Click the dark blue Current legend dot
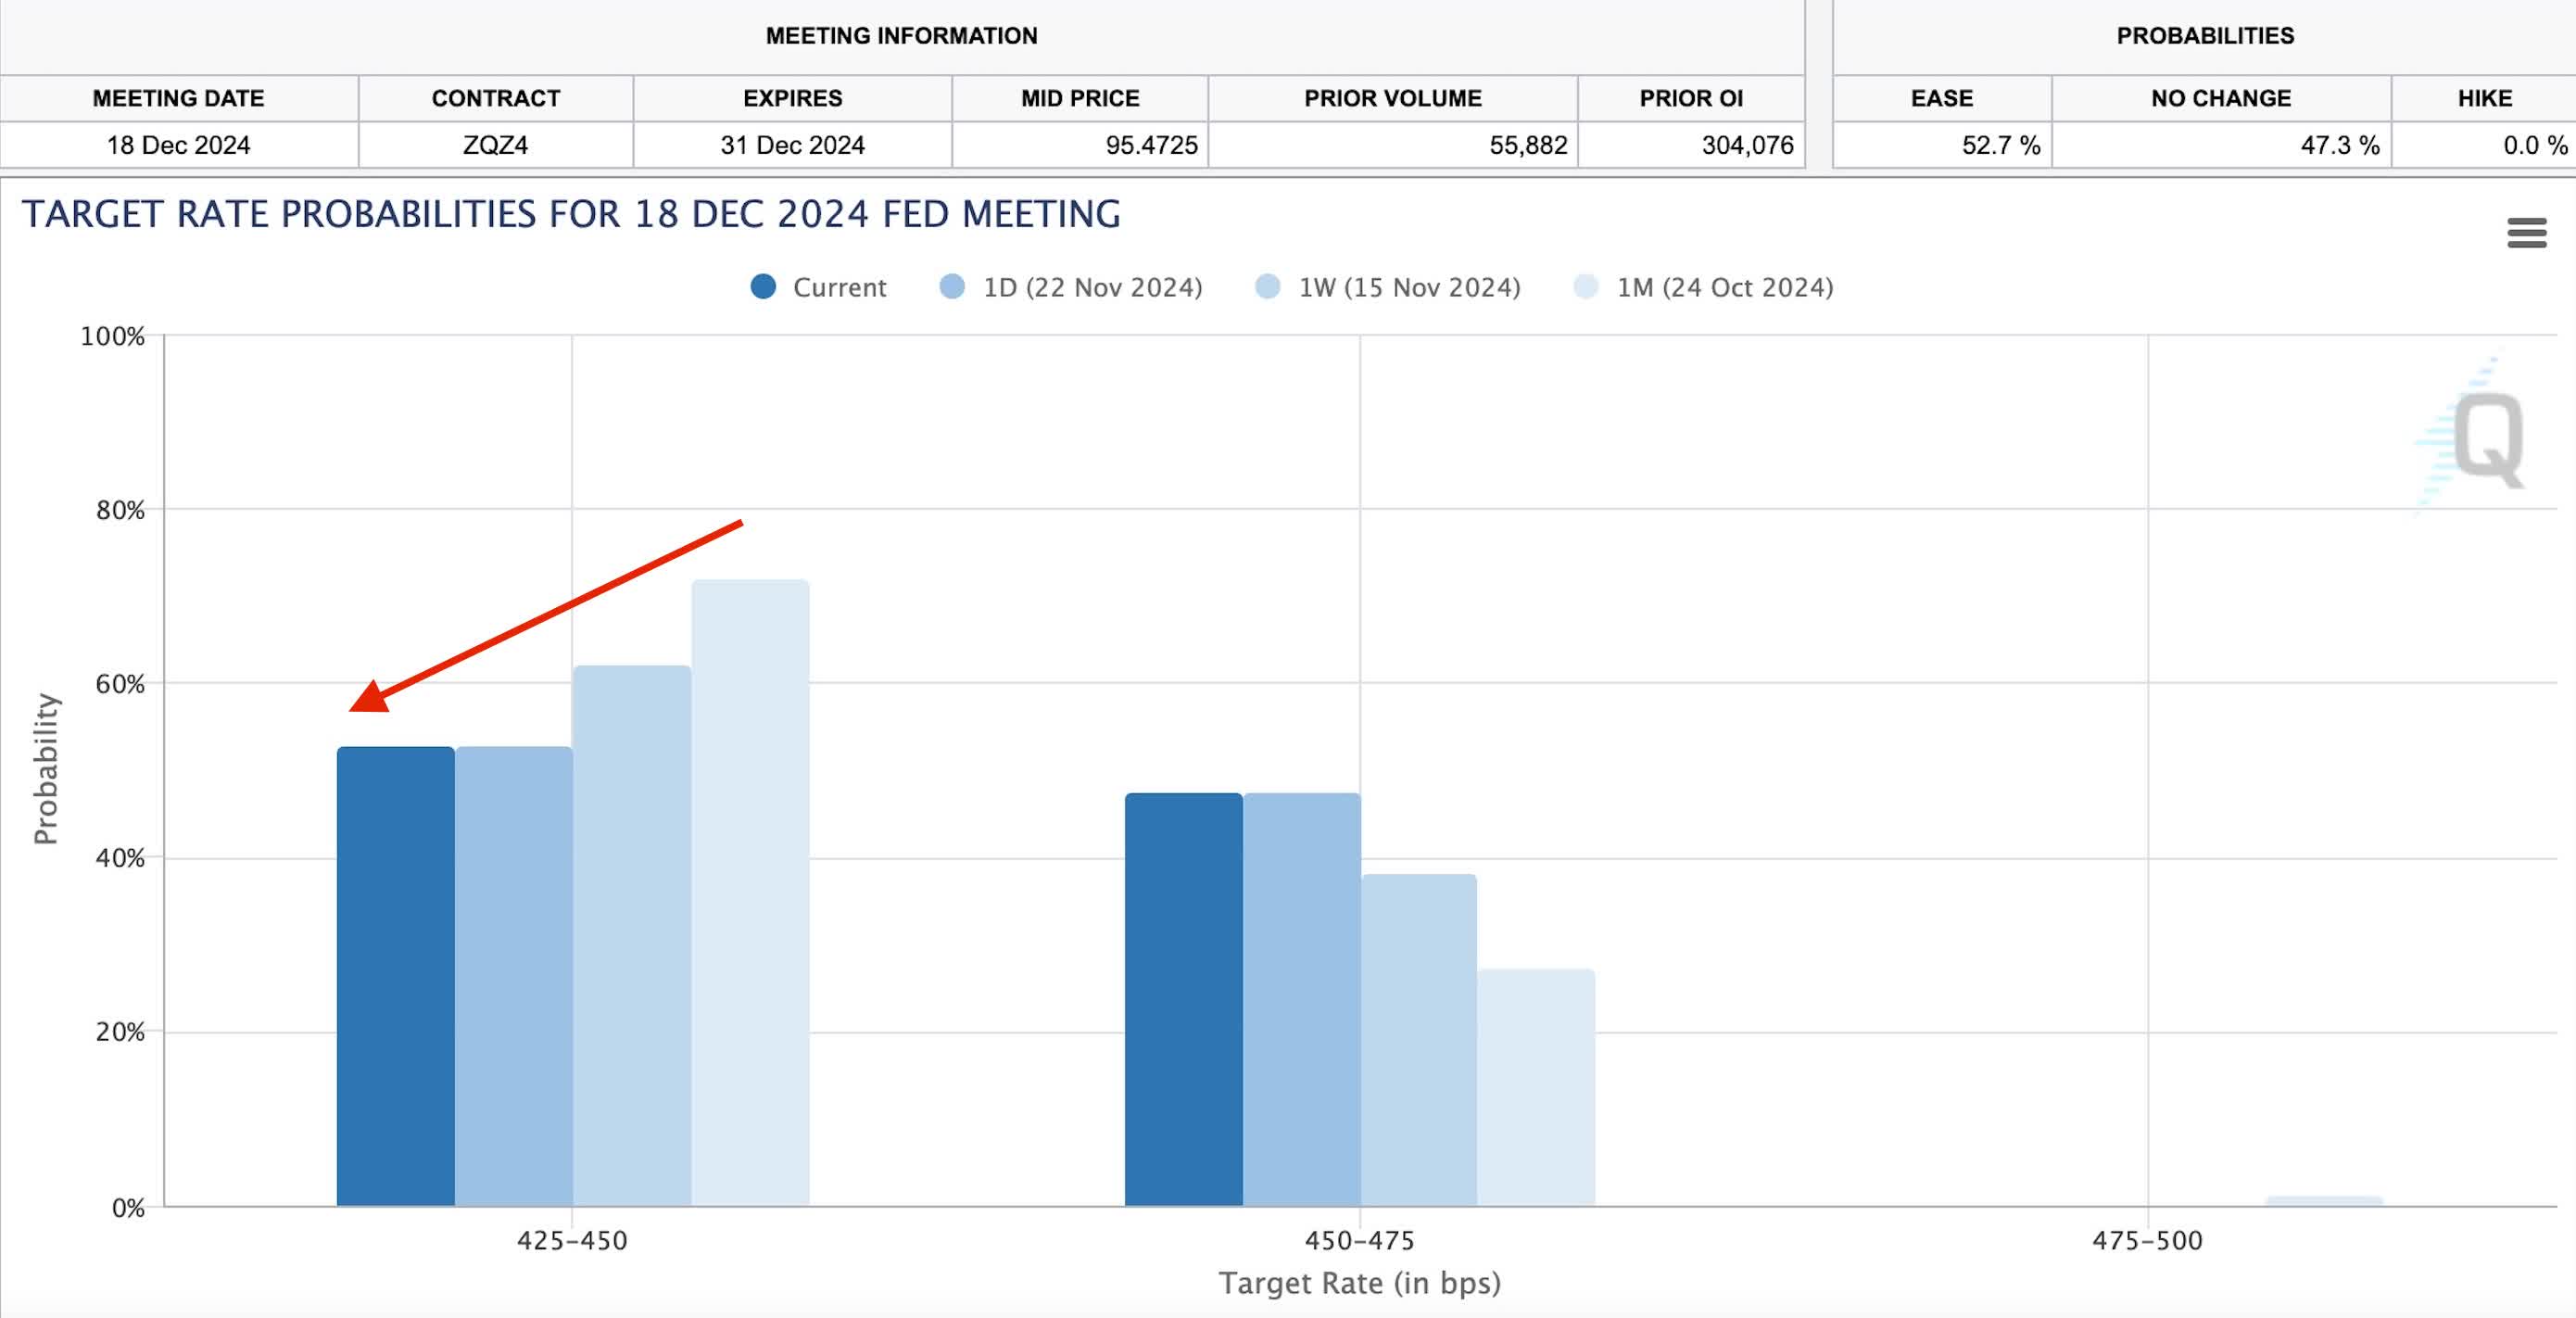Viewport: 2576px width, 1318px height. 763,287
